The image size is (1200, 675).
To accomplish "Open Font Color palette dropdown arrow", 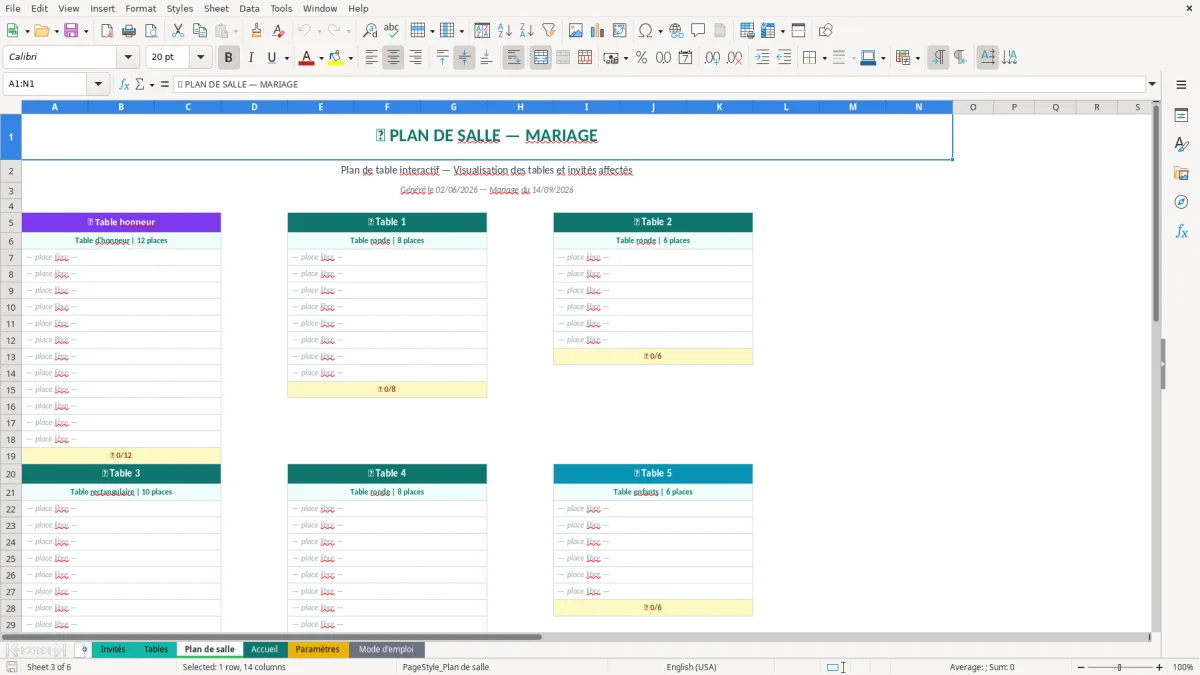I will pyautogui.click(x=320, y=58).
